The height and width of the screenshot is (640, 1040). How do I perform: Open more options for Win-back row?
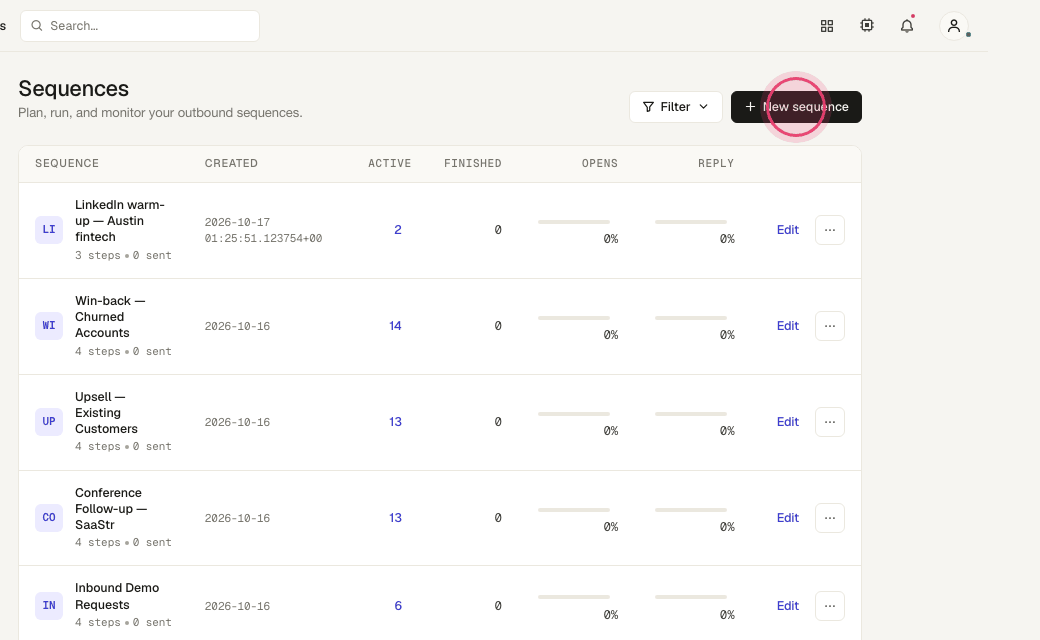pos(830,326)
